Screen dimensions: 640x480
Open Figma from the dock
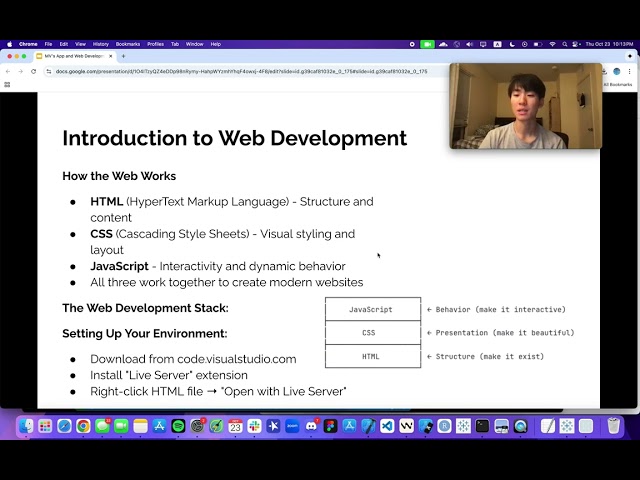pos(330,426)
